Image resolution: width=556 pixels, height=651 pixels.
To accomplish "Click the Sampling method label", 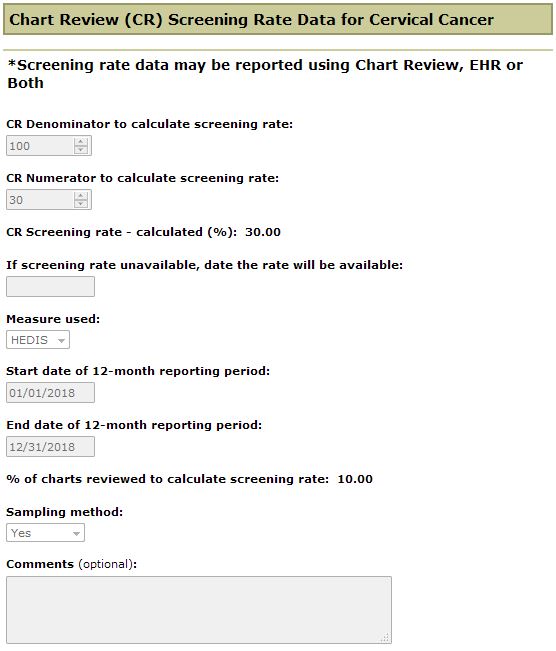I will [64, 512].
